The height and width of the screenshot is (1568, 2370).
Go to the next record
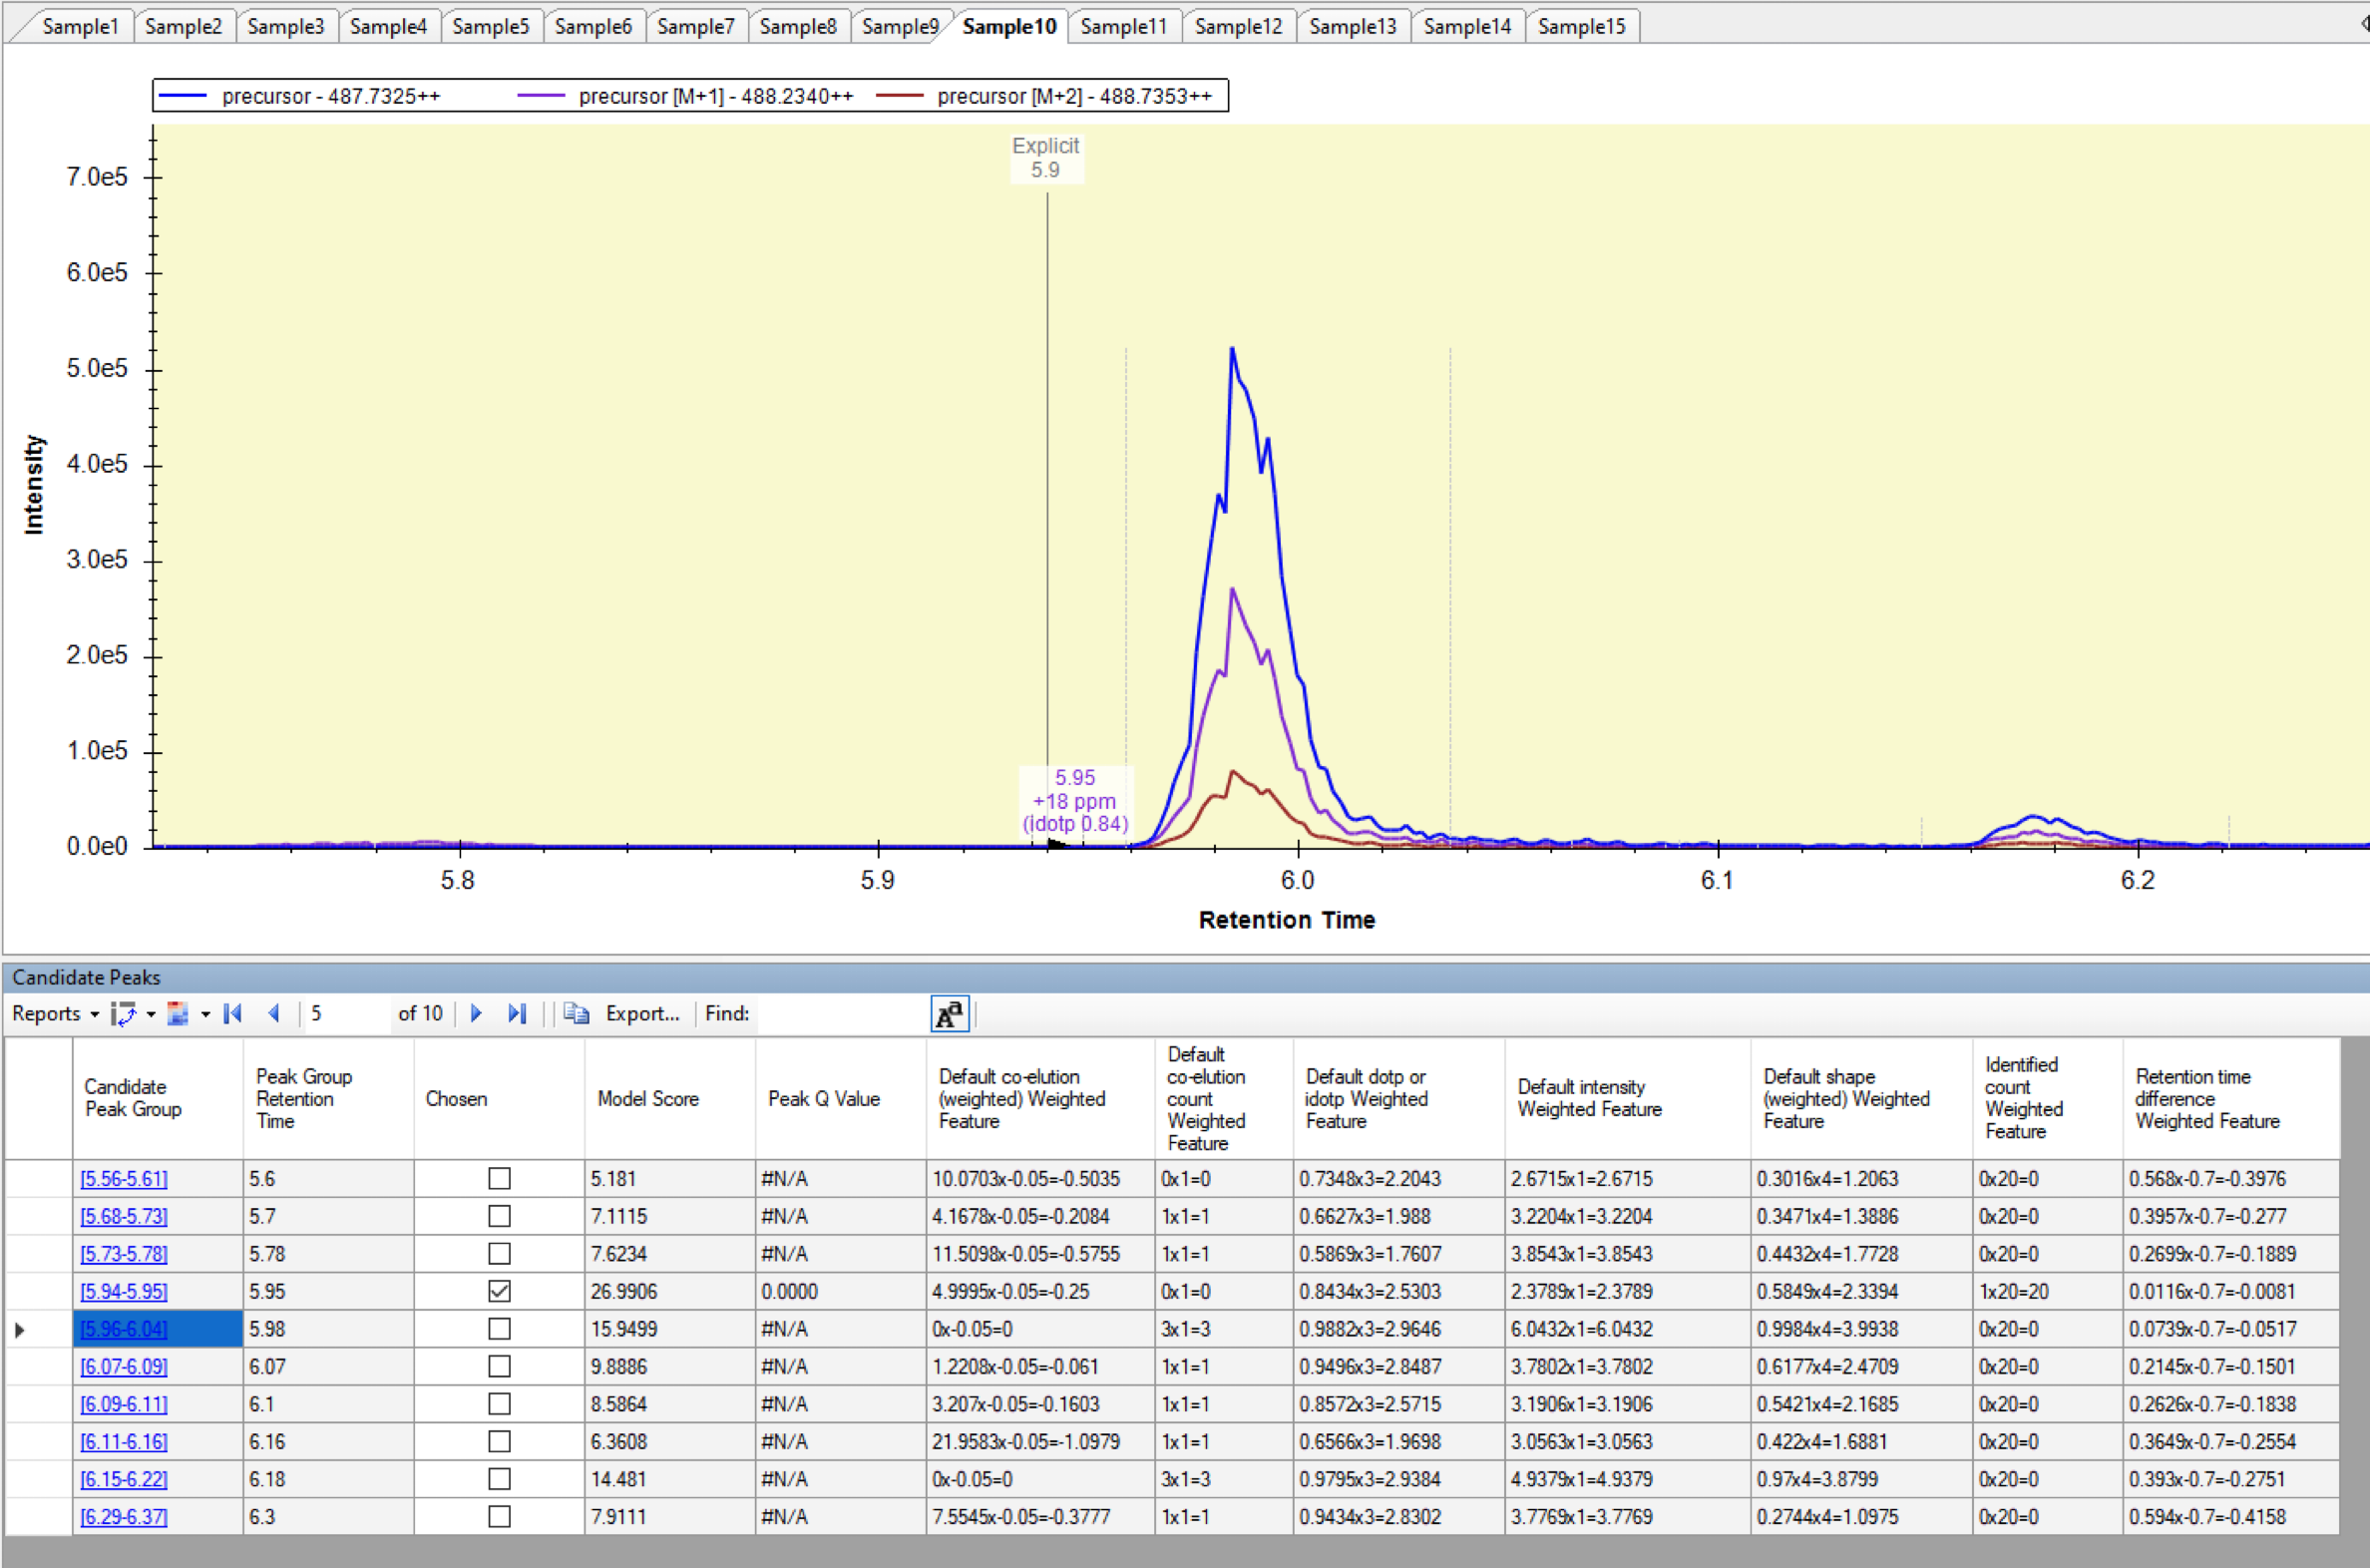(x=476, y=1013)
